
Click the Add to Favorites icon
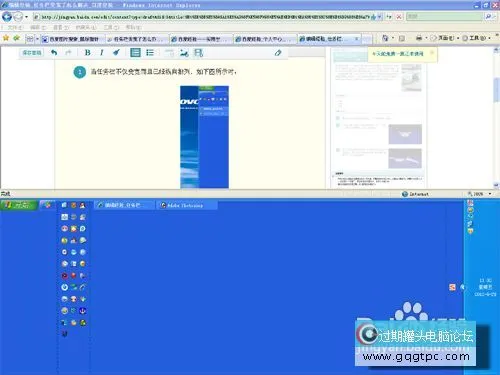[x=16, y=38]
